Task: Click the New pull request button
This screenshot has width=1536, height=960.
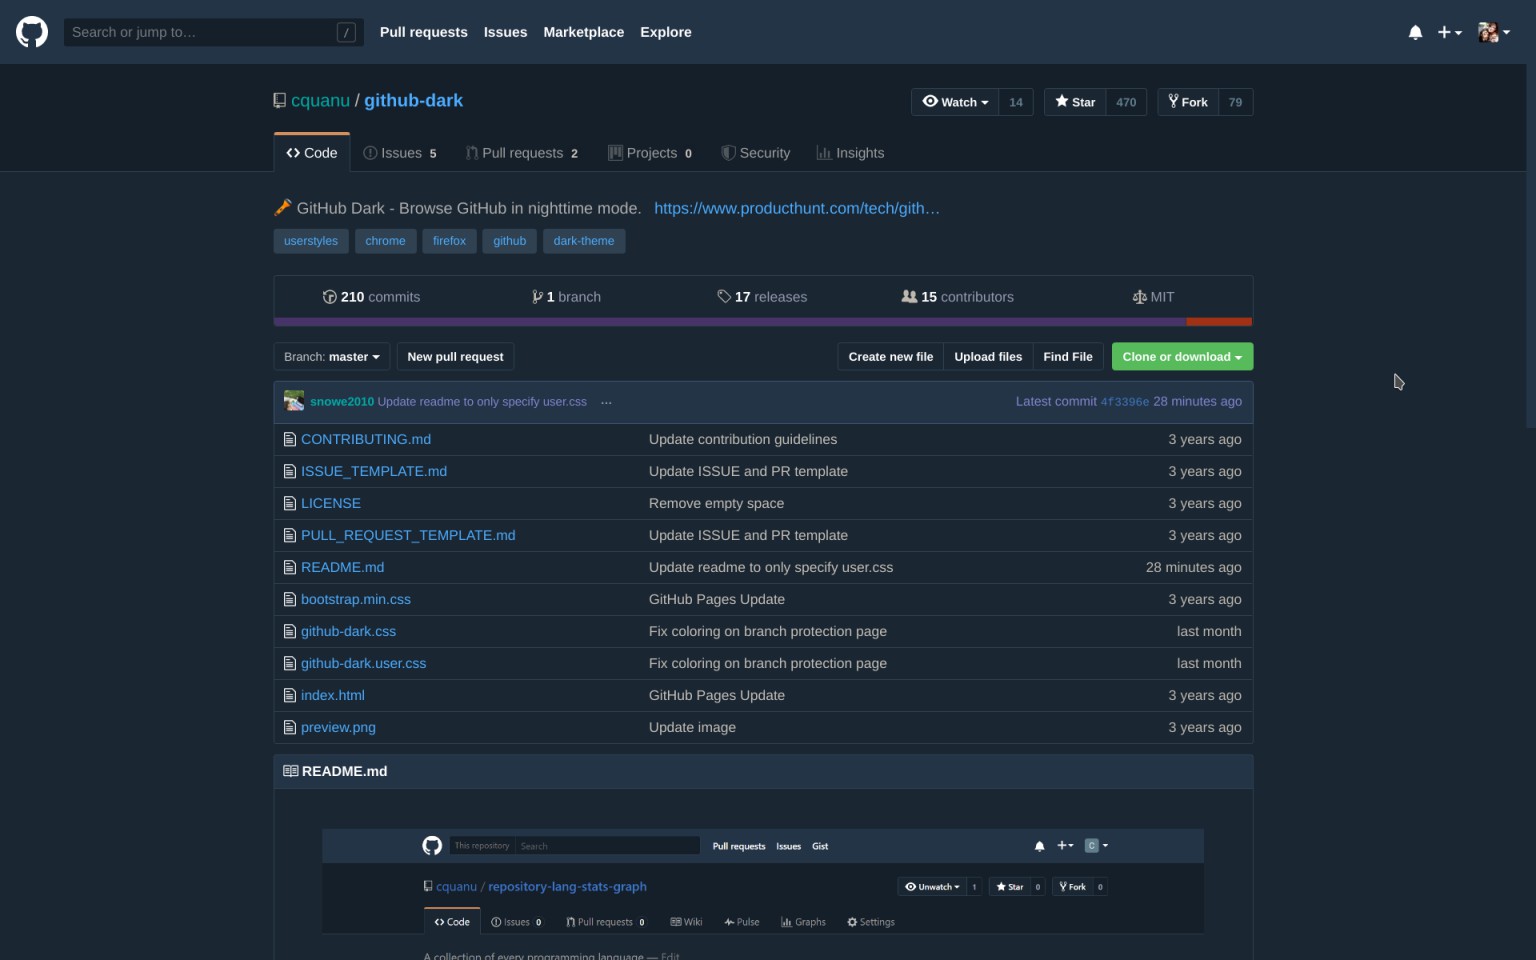Action: point(455,356)
